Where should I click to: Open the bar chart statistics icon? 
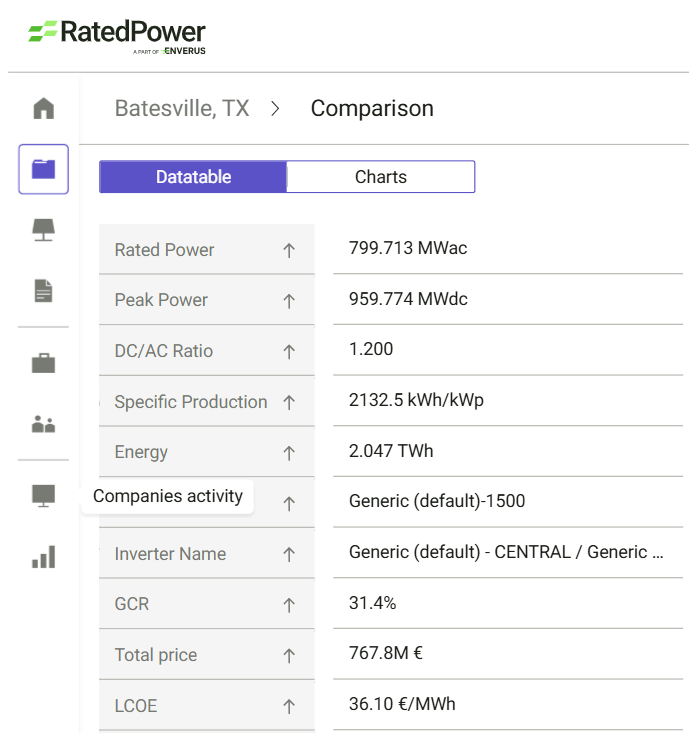click(x=43, y=557)
